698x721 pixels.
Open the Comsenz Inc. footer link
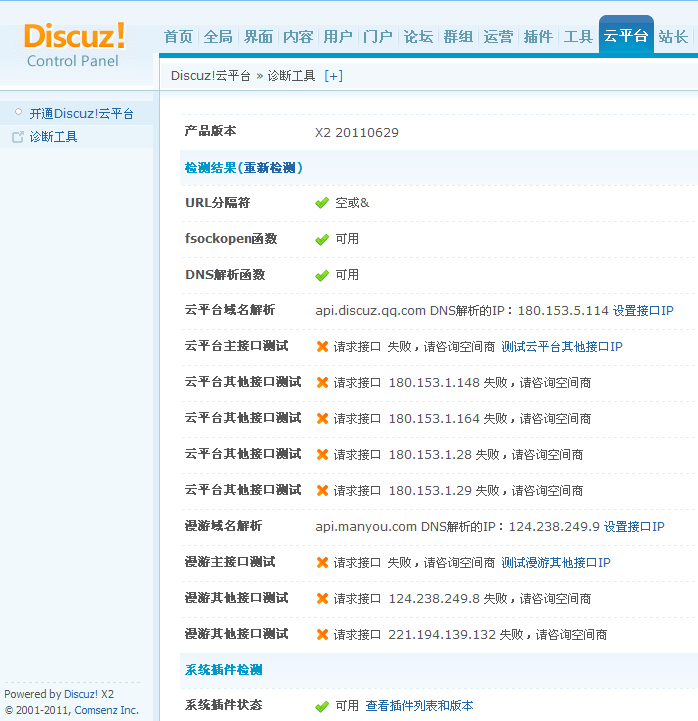click(106, 710)
